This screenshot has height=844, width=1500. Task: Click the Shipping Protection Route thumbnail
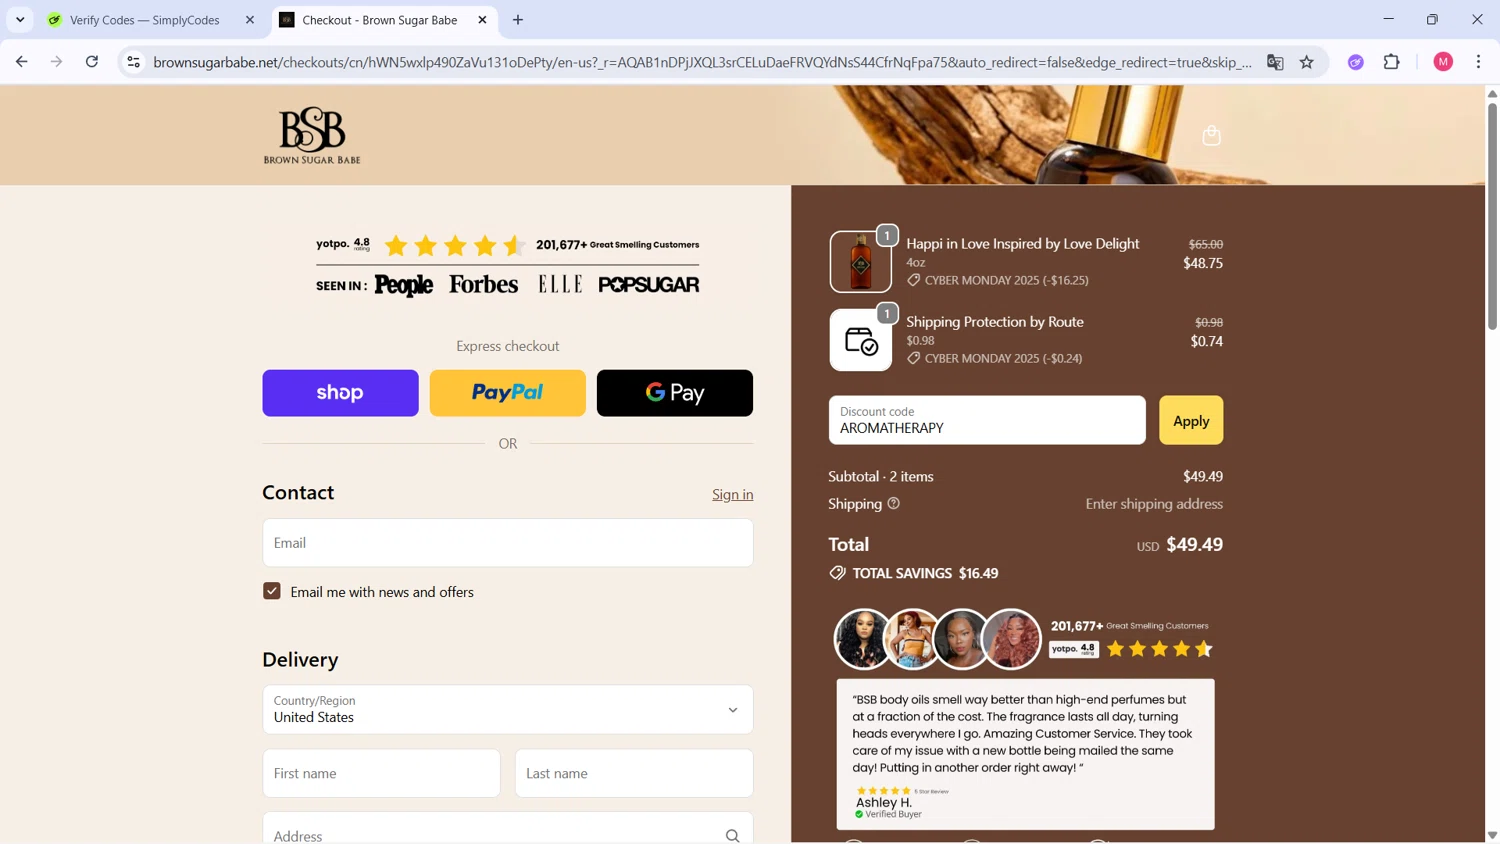pyautogui.click(x=861, y=340)
